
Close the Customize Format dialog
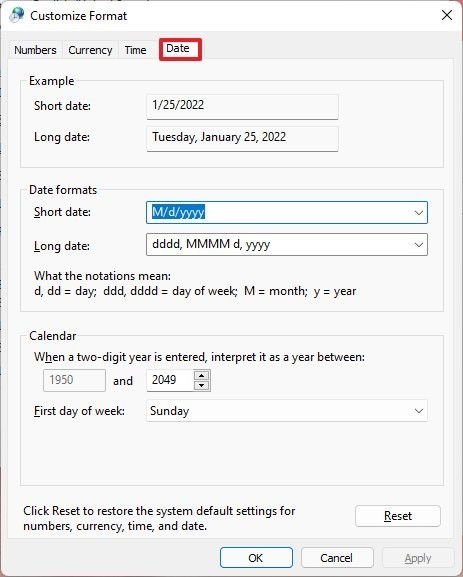click(447, 15)
